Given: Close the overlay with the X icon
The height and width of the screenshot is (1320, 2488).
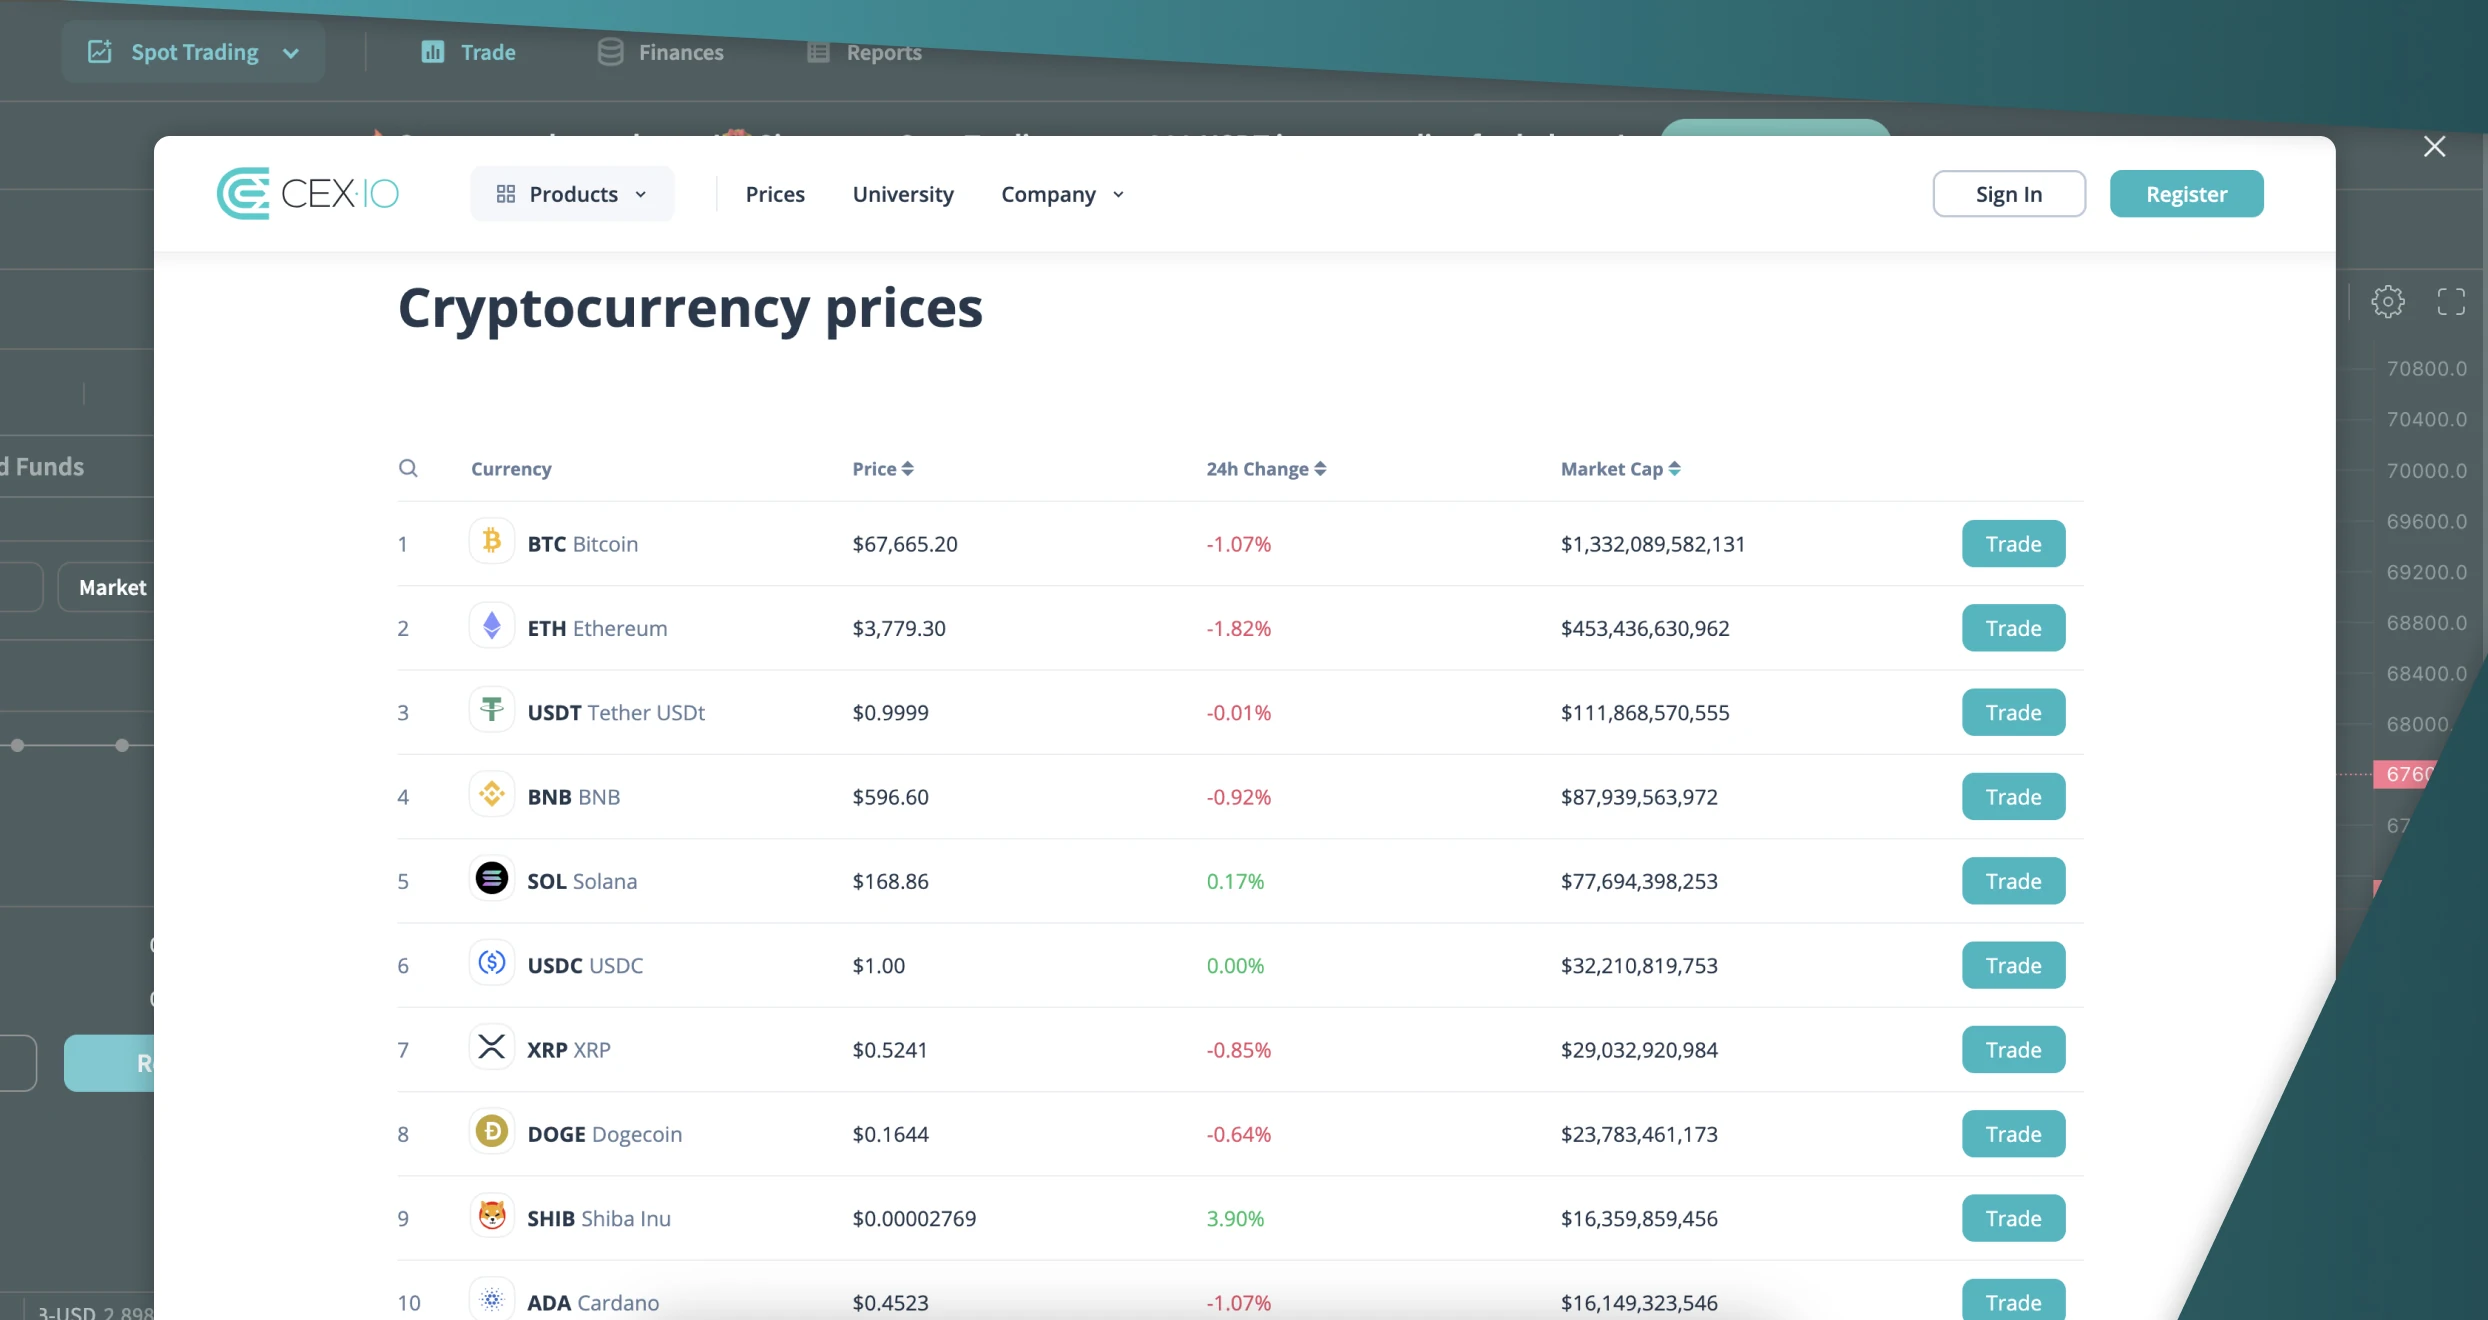Looking at the screenshot, I should pyautogui.click(x=2434, y=147).
